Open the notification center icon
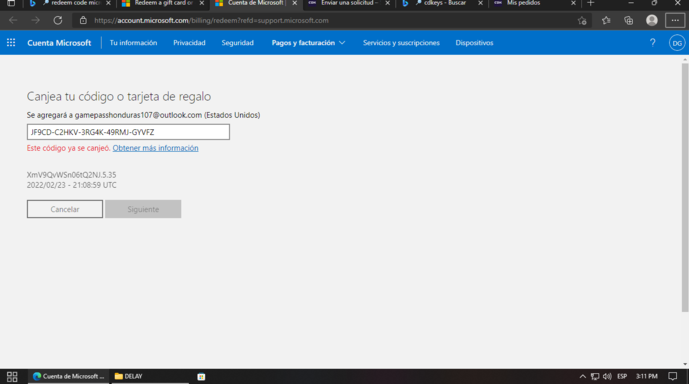689x384 pixels. (x=673, y=377)
